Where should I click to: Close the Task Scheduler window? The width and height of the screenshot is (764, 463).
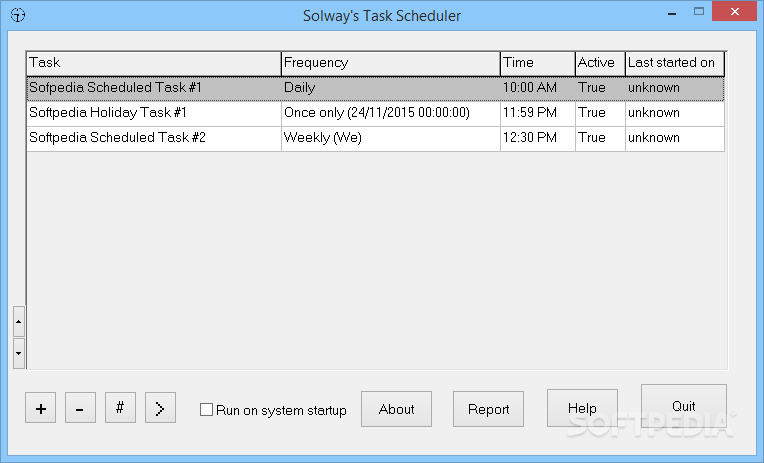tap(735, 11)
